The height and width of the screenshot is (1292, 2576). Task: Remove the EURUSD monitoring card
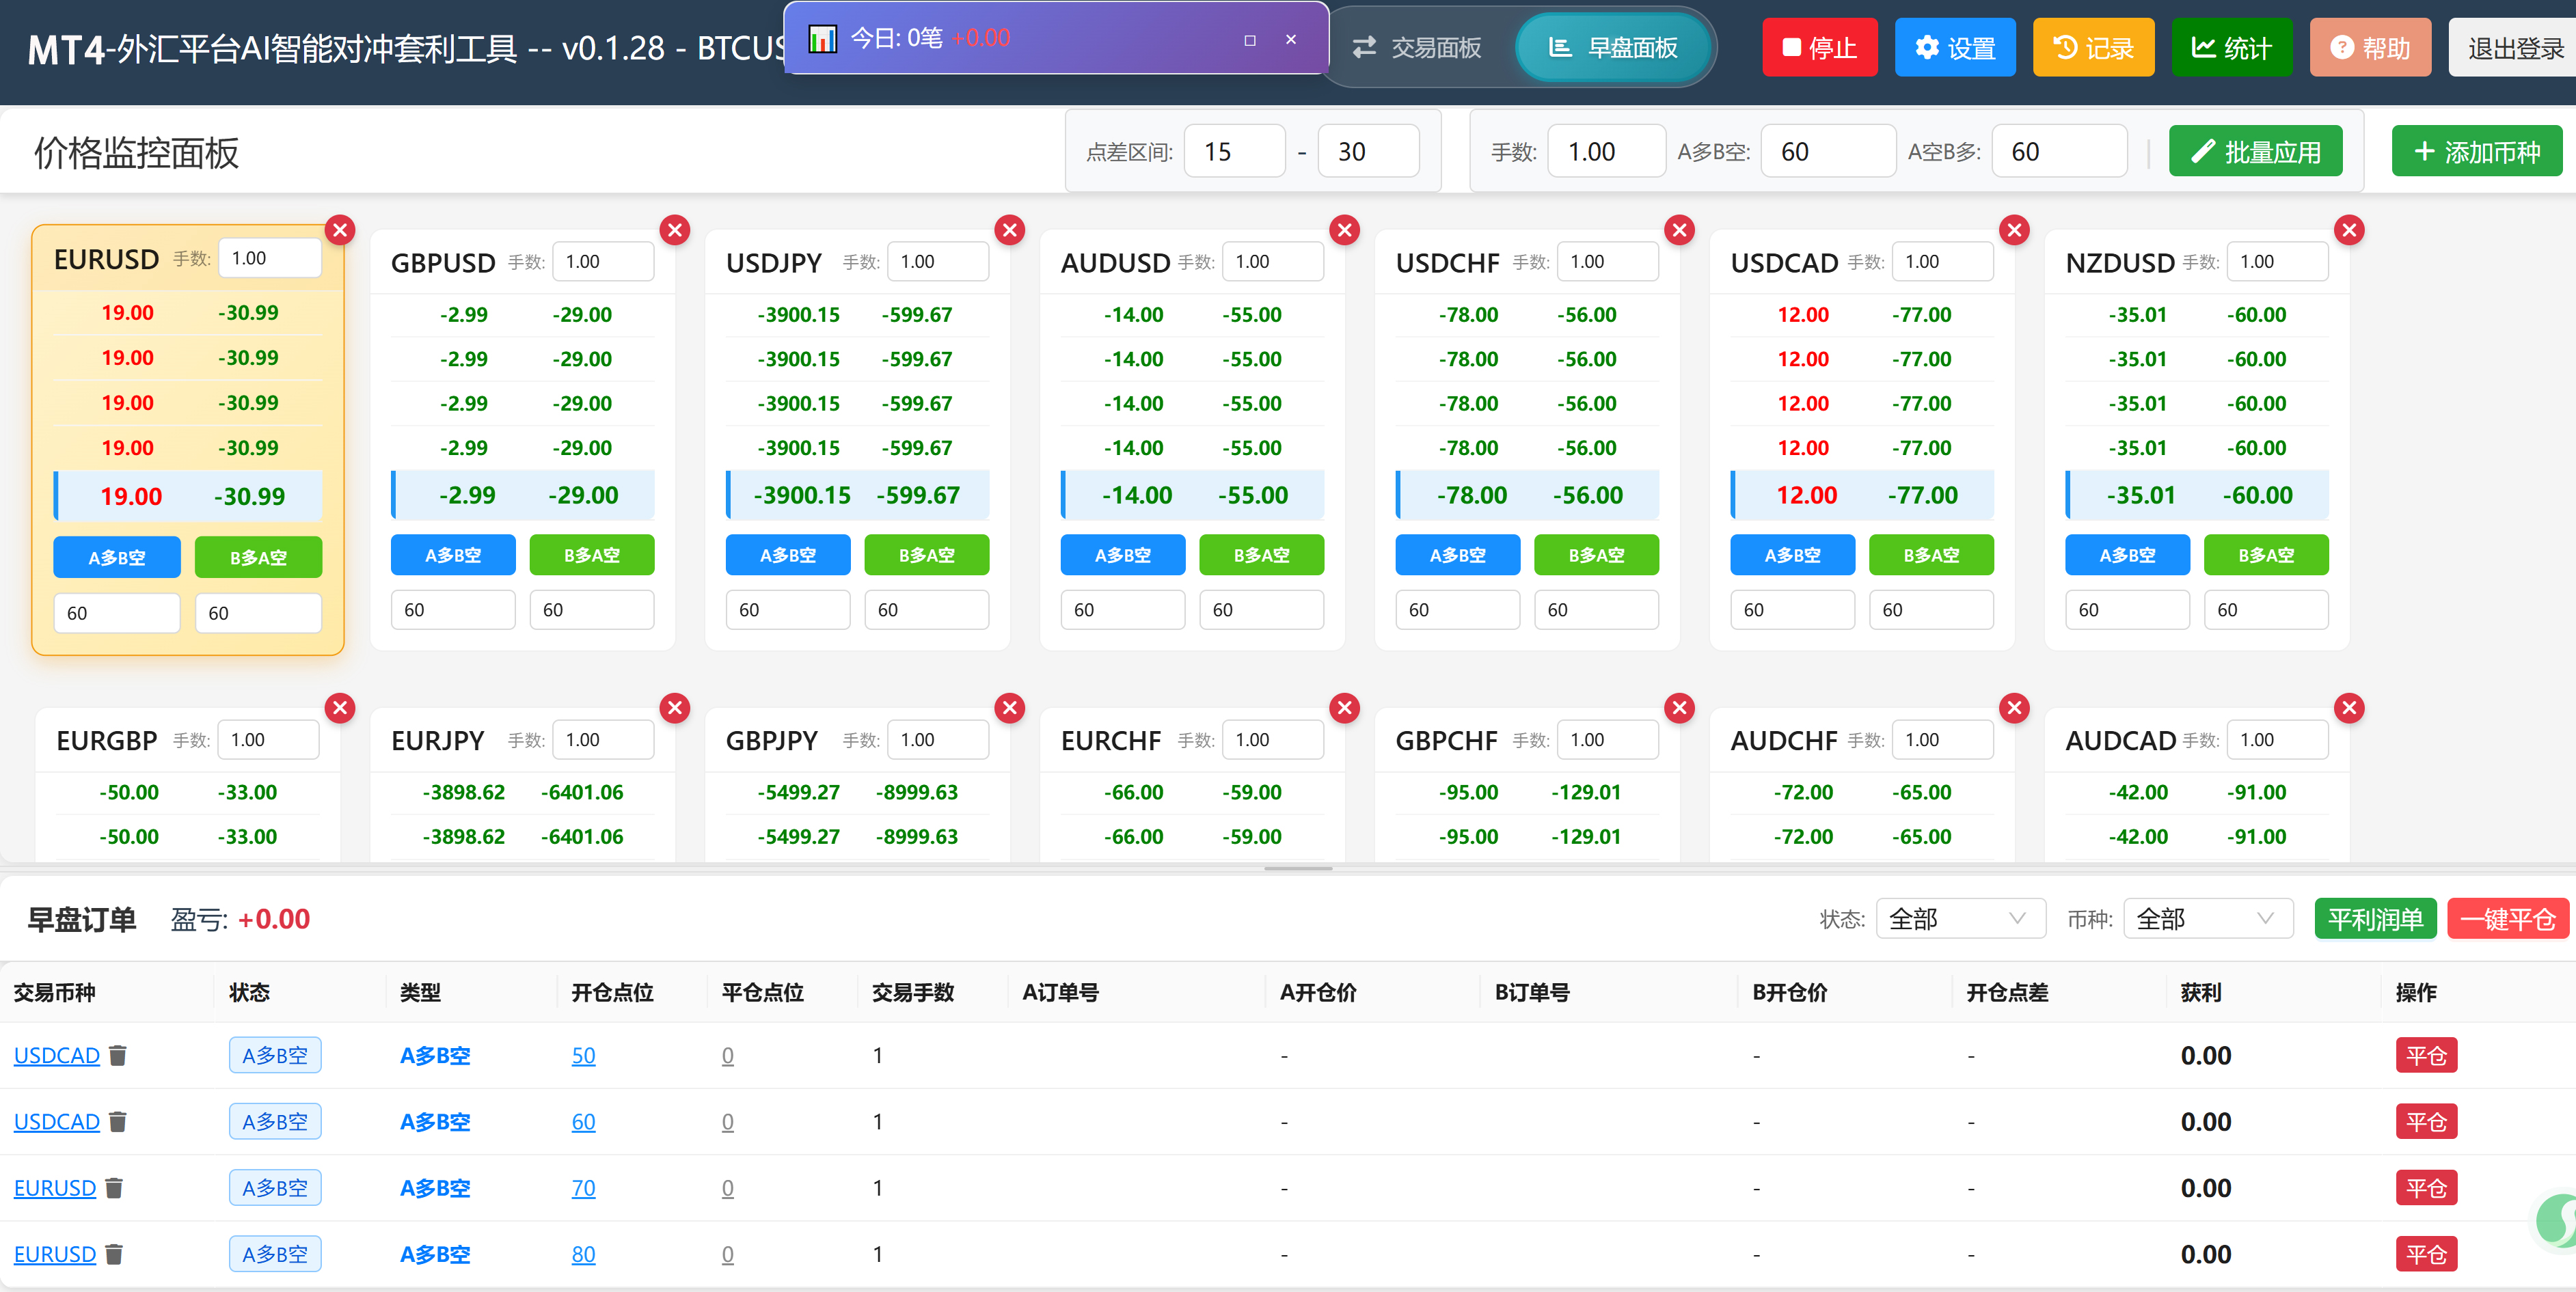click(x=340, y=229)
